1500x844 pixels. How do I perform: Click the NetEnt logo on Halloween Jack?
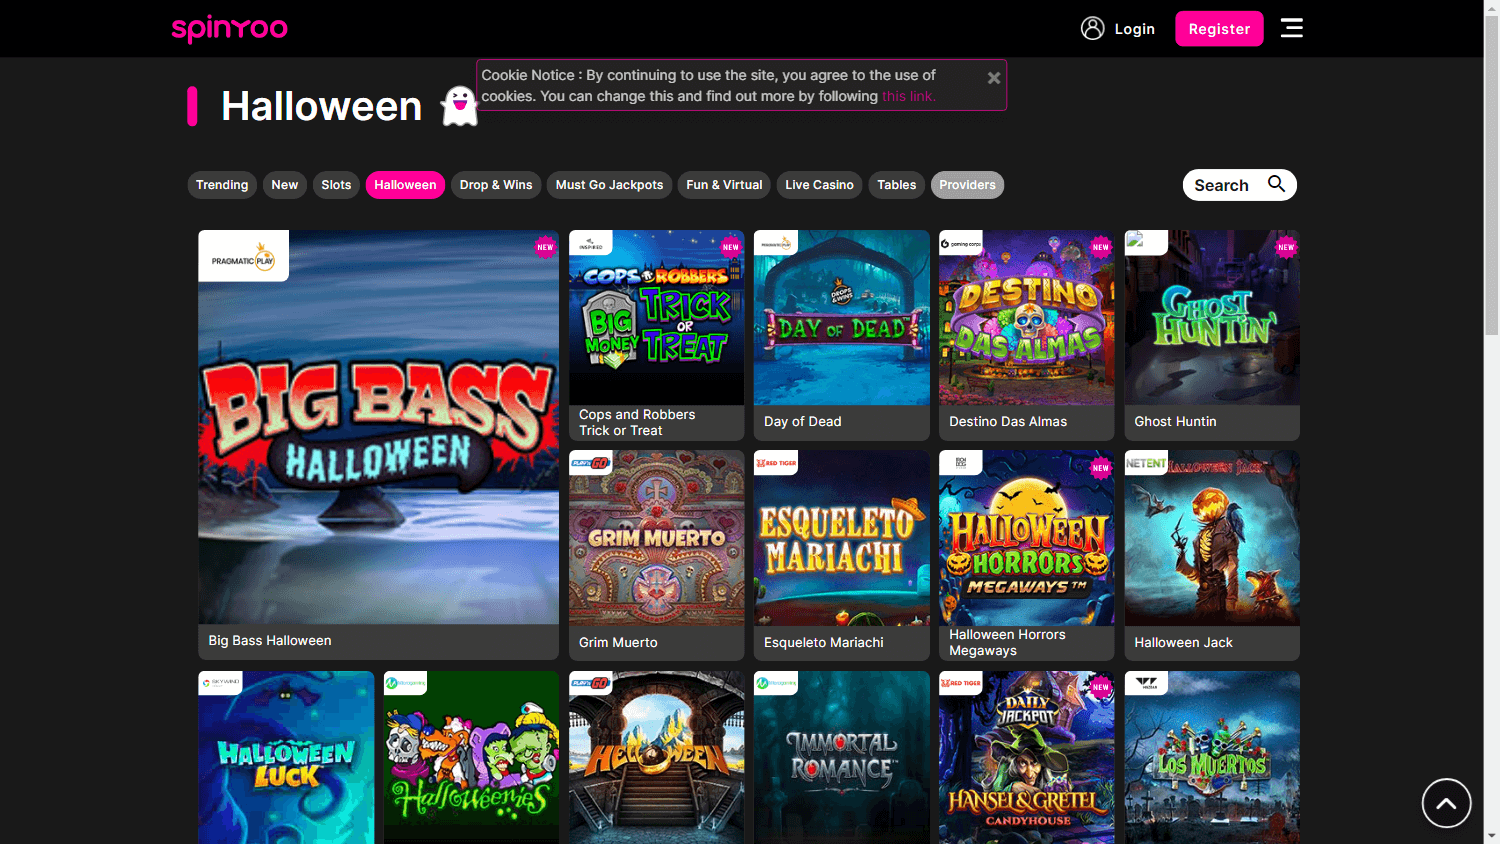coord(1146,463)
